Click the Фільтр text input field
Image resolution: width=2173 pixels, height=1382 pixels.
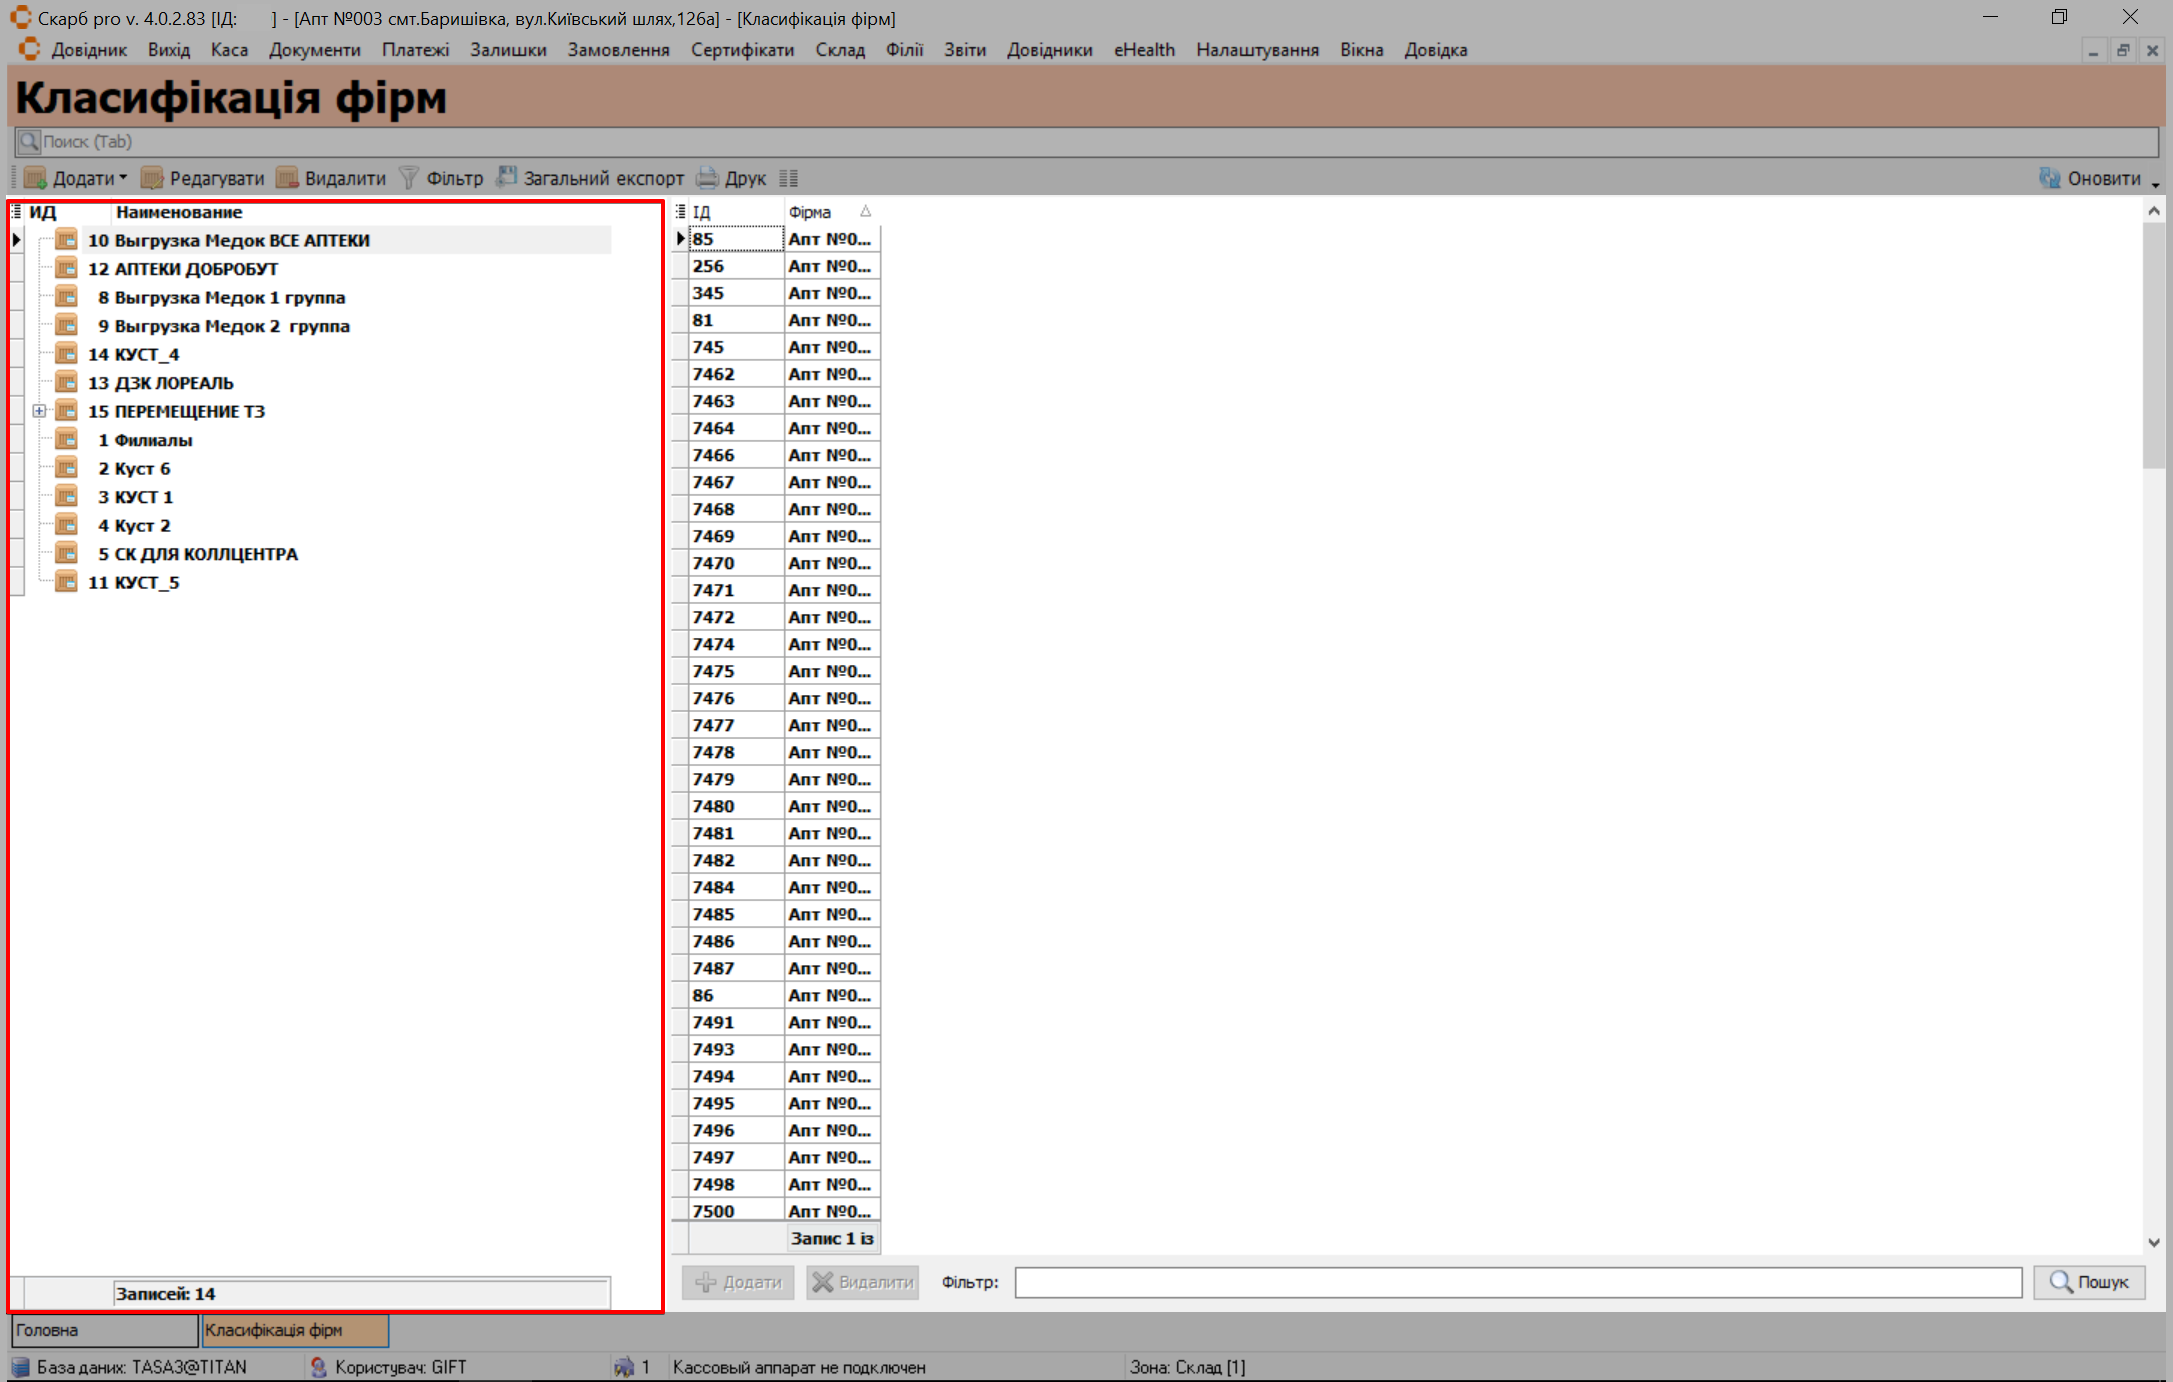tap(1517, 1282)
